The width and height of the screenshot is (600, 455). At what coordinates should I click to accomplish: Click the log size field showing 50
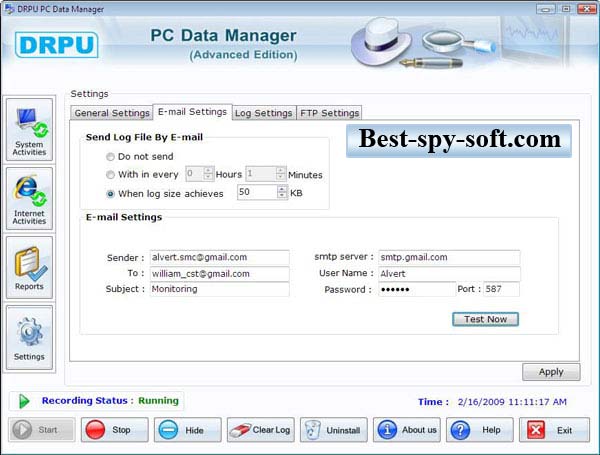258,192
